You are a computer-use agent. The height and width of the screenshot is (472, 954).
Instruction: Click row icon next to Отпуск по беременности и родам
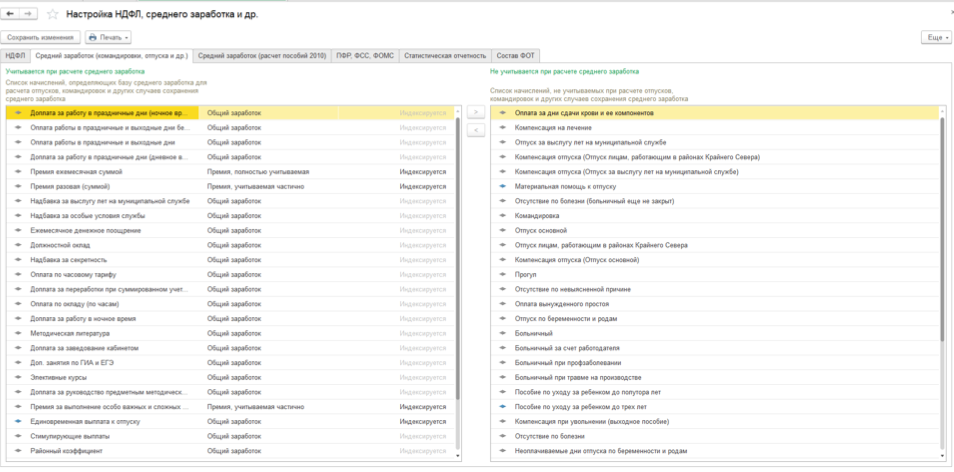[503, 319]
